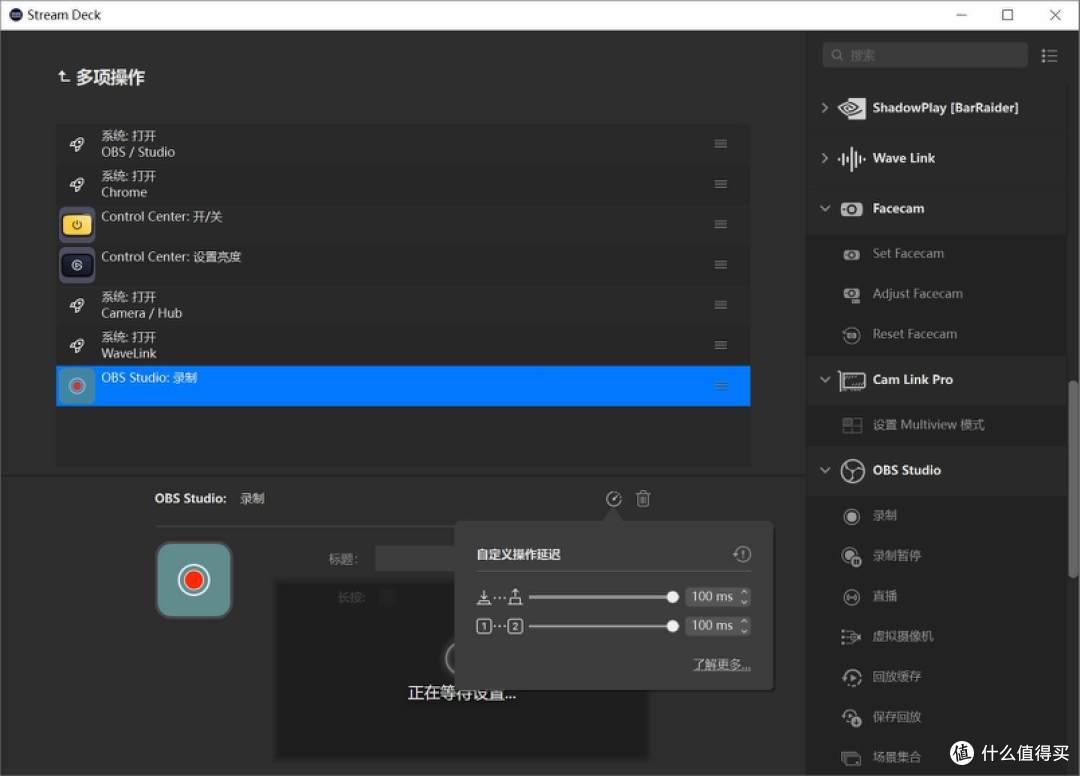Select the 系统: 打开 Chrome row
Viewport: 1080px width, 776px height.
click(x=403, y=184)
